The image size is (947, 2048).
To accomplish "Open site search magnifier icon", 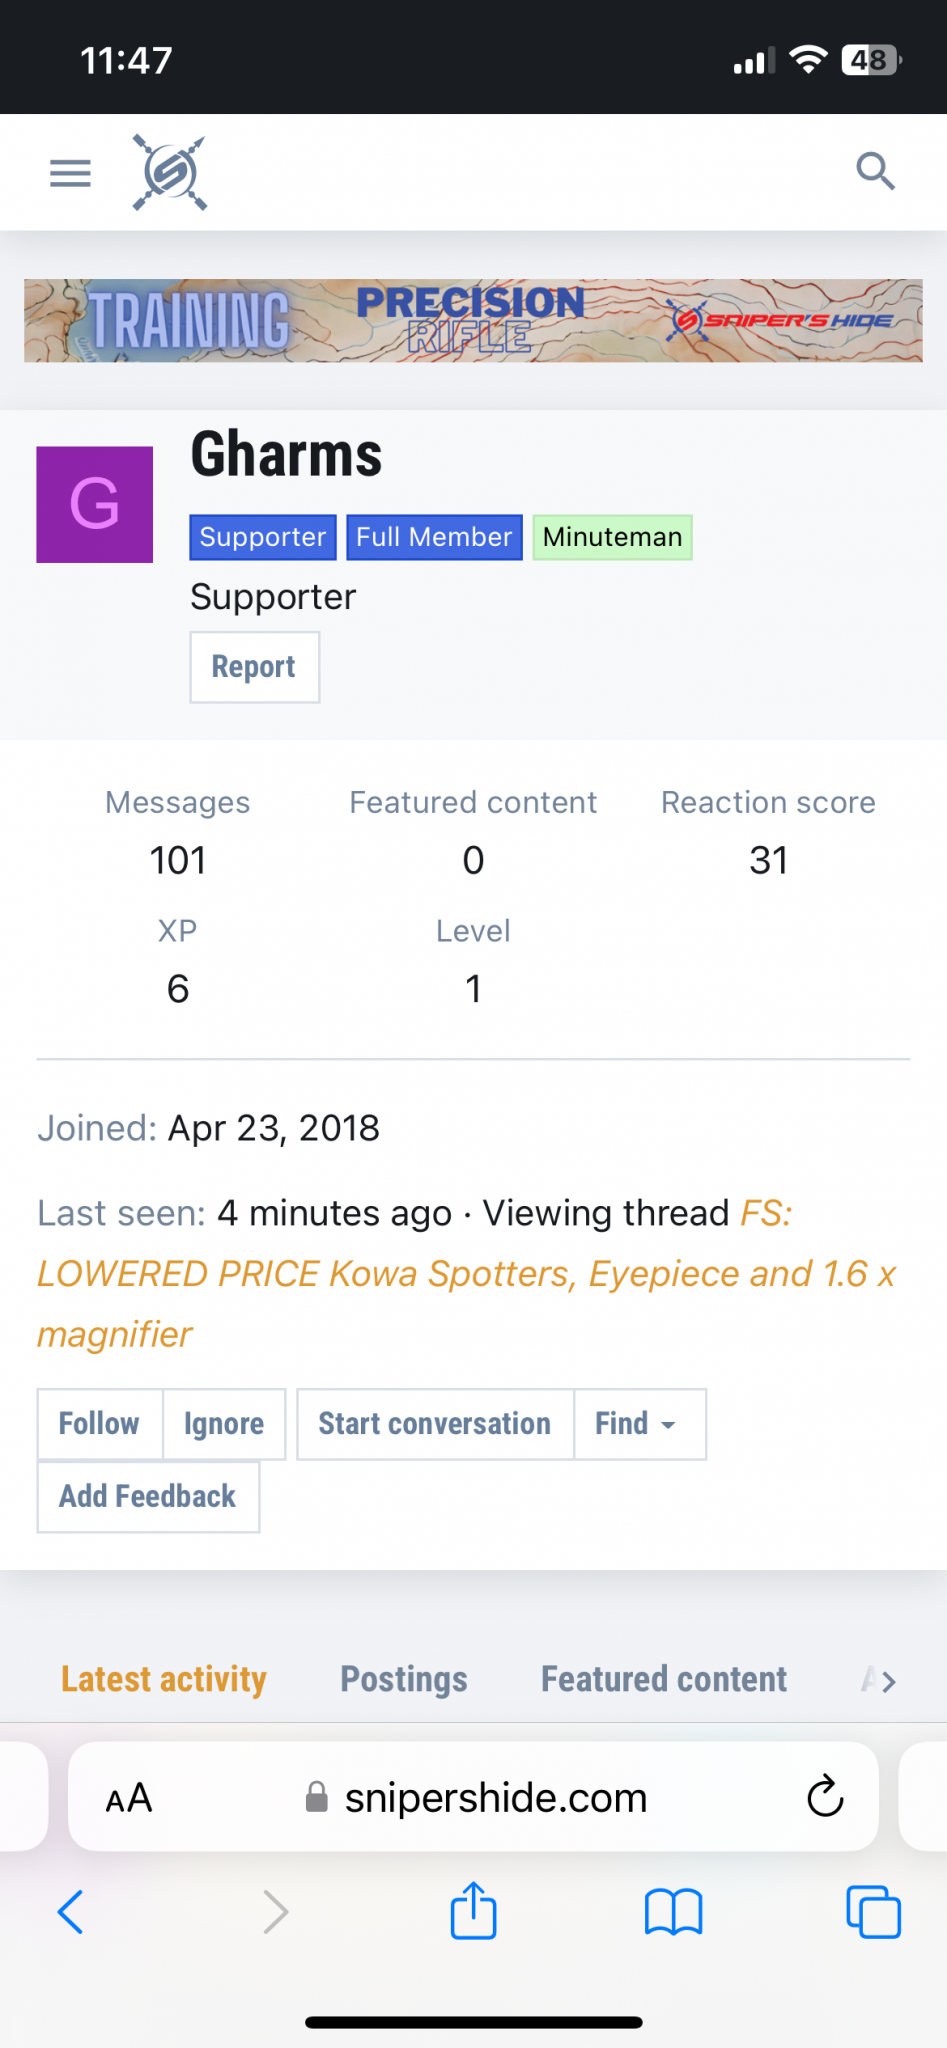I will [x=875, y=172].
